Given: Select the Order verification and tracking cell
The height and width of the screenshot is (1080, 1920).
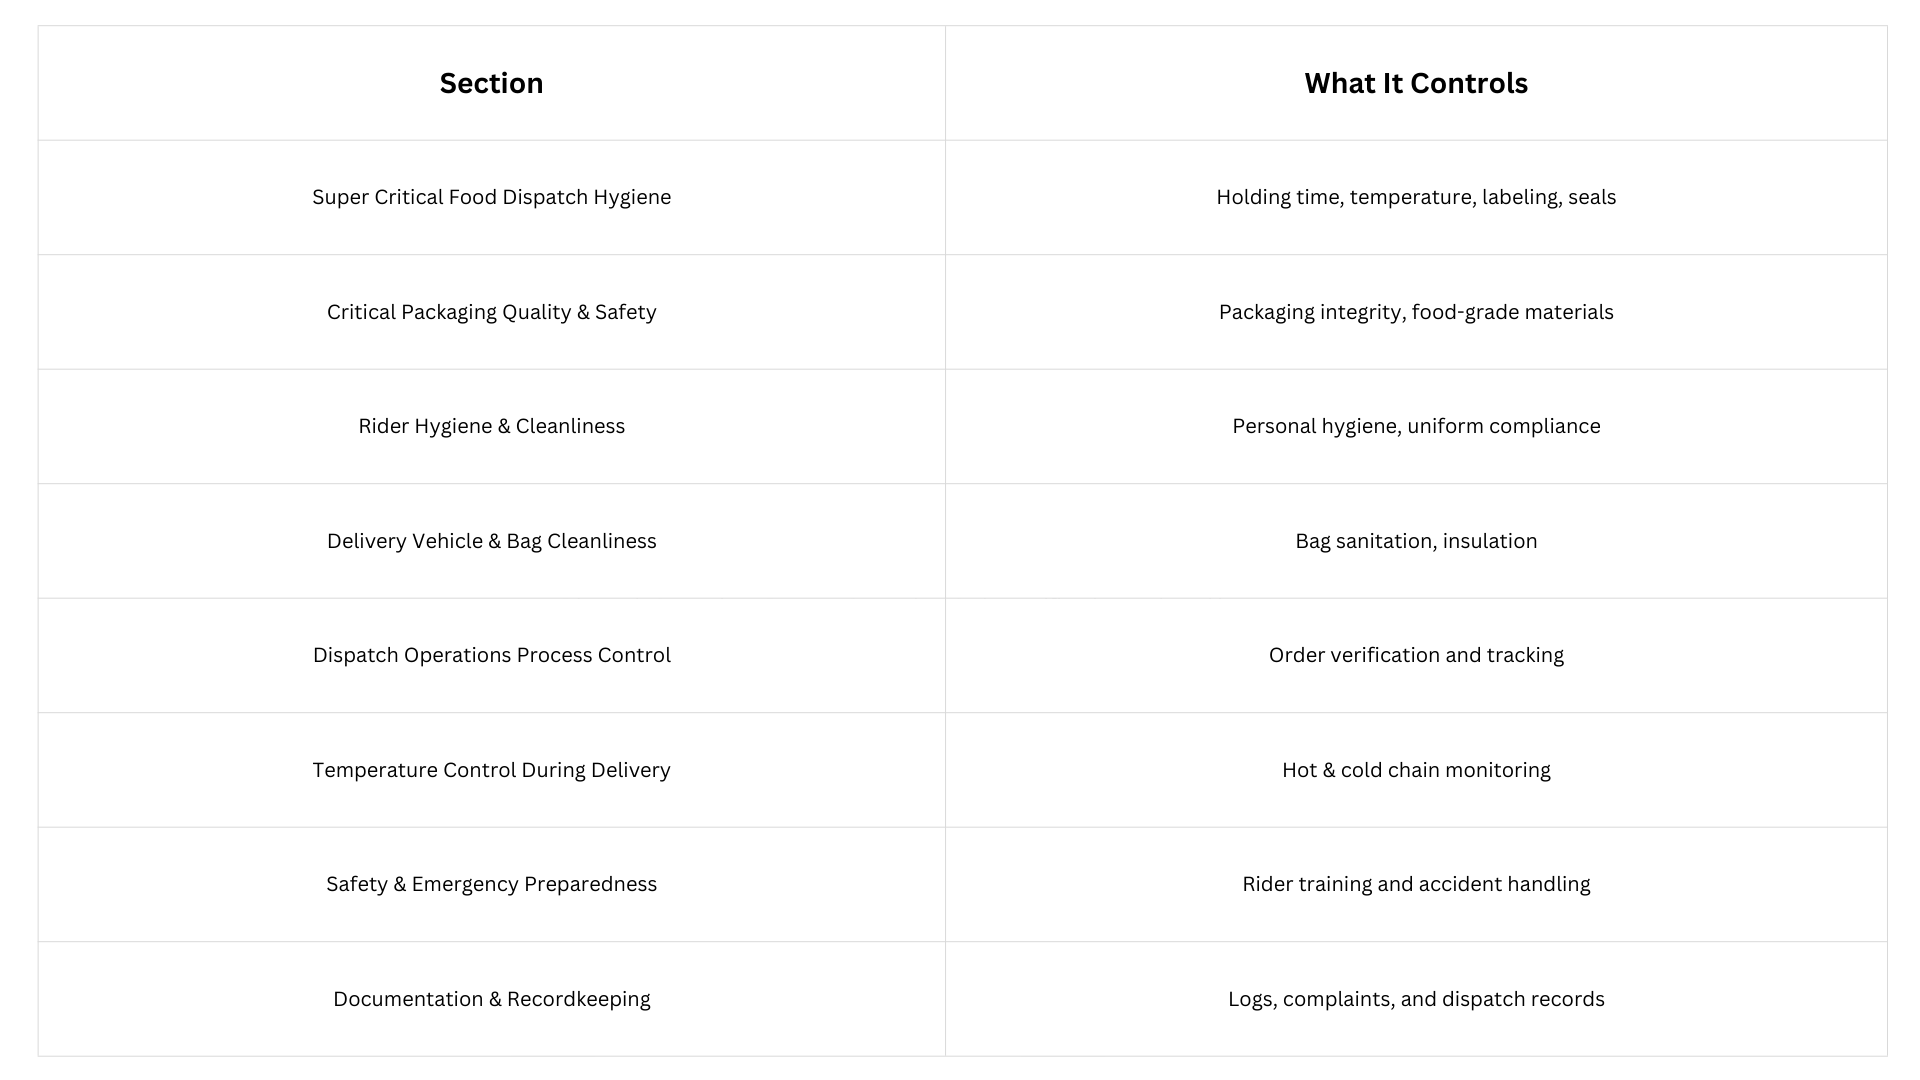Looking at the screenshot, I should click(1415, 655).
